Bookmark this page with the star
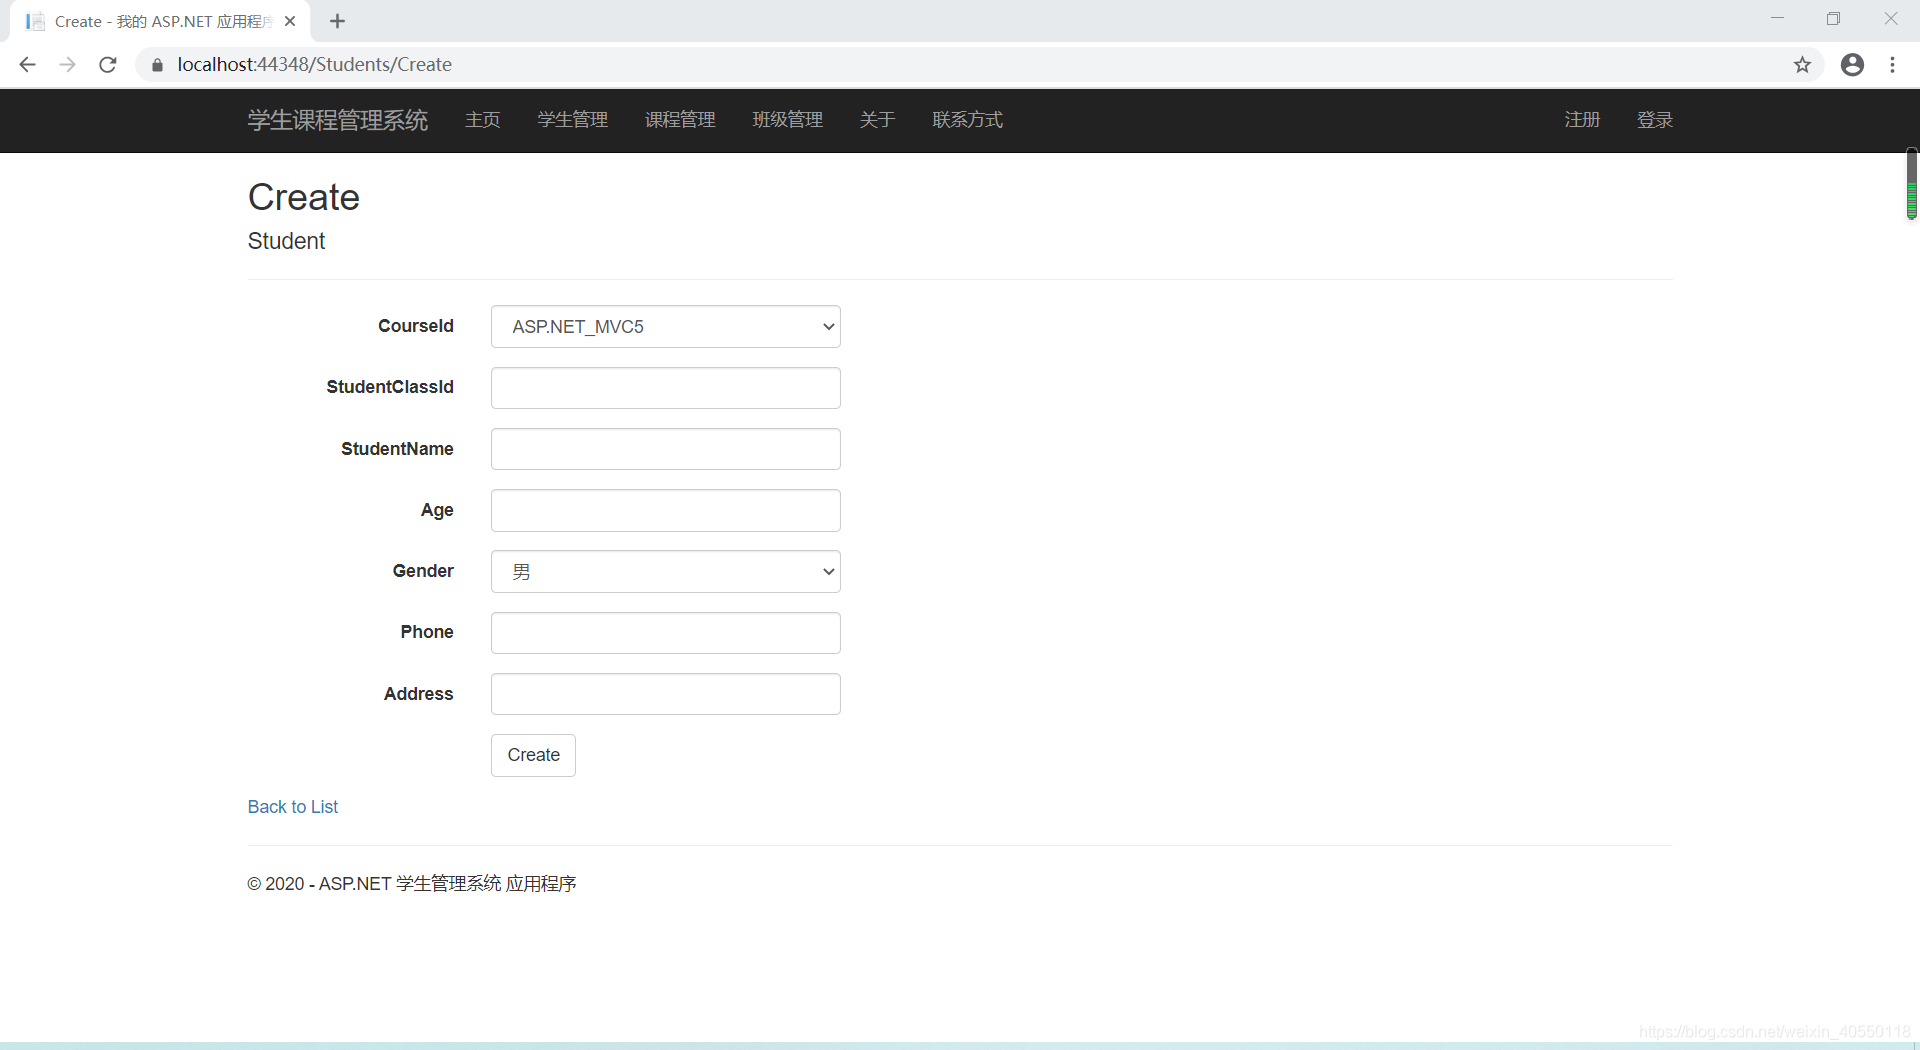Screen dimensions: 1920x1050 click(1802, 65)
